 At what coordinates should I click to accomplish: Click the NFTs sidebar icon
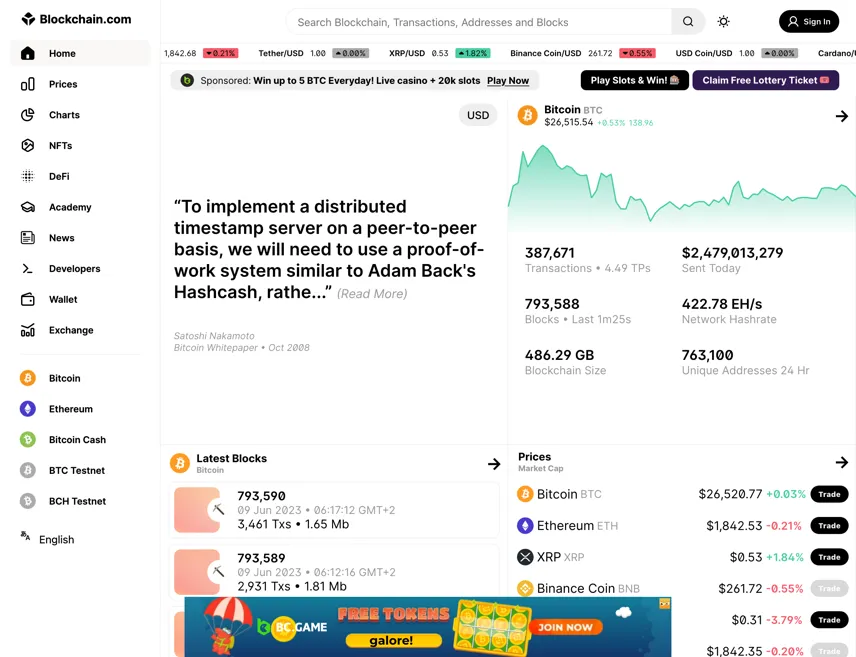(x=28, y=145)
